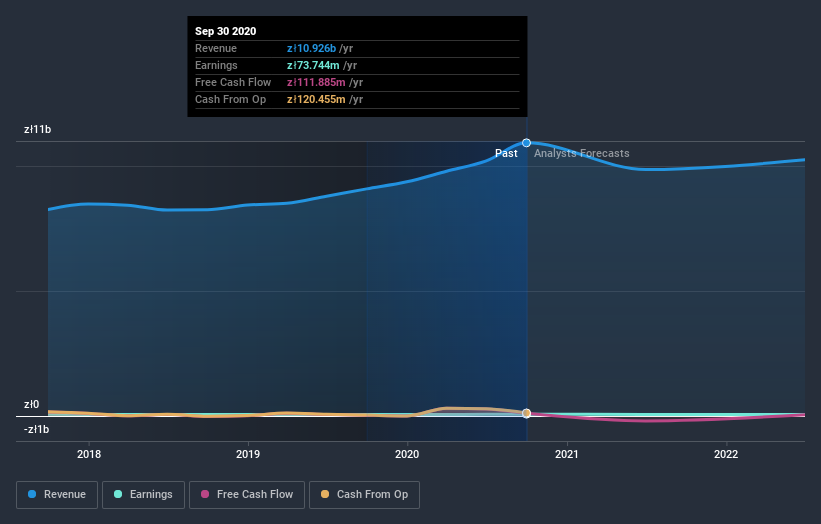This screenshot has height=524, width=821.
Task: Click the zł10.926b revenue value
Action: 312,48
